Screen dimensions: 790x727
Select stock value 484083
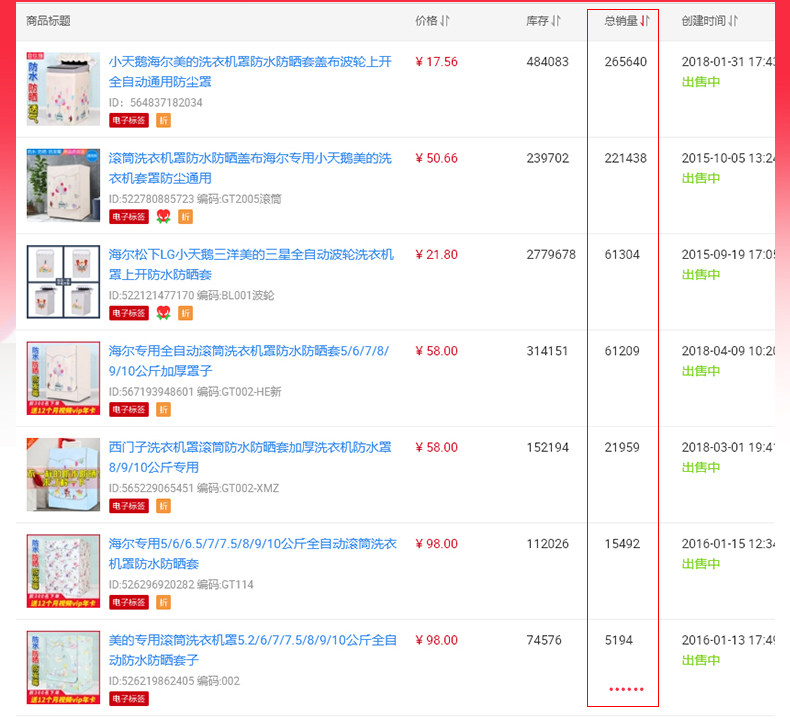point(548,61)
